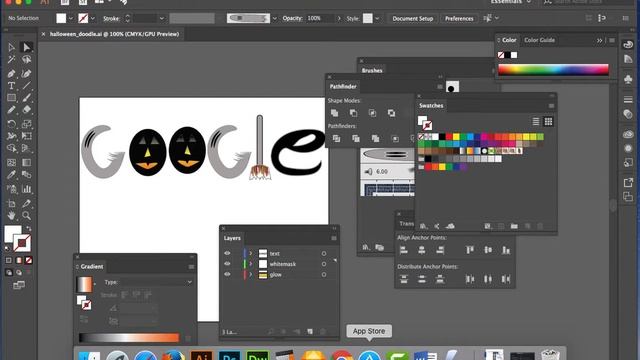Click the Opacity value field
Screen dimensions: 640x360
(320, 18)
